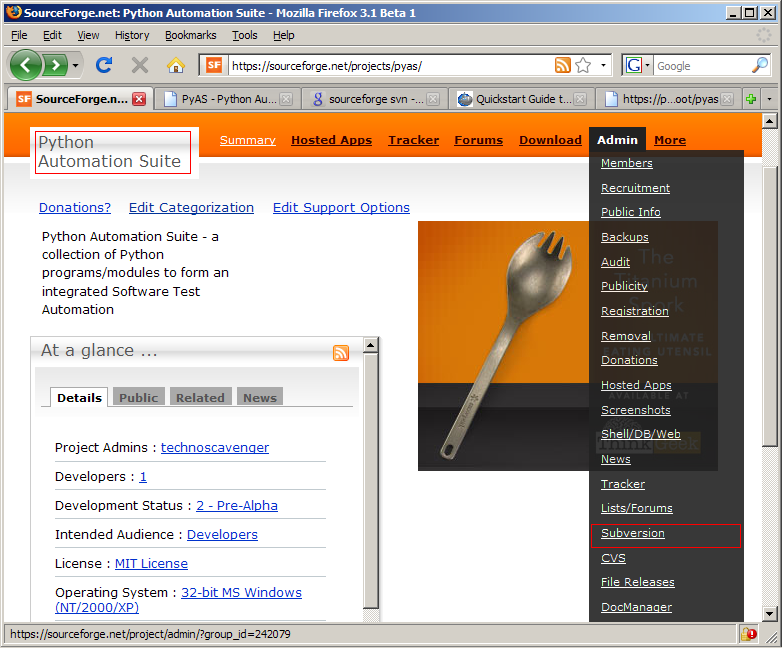Click the Google search engine icon
The image size is (782, 648).
(634, 65)
